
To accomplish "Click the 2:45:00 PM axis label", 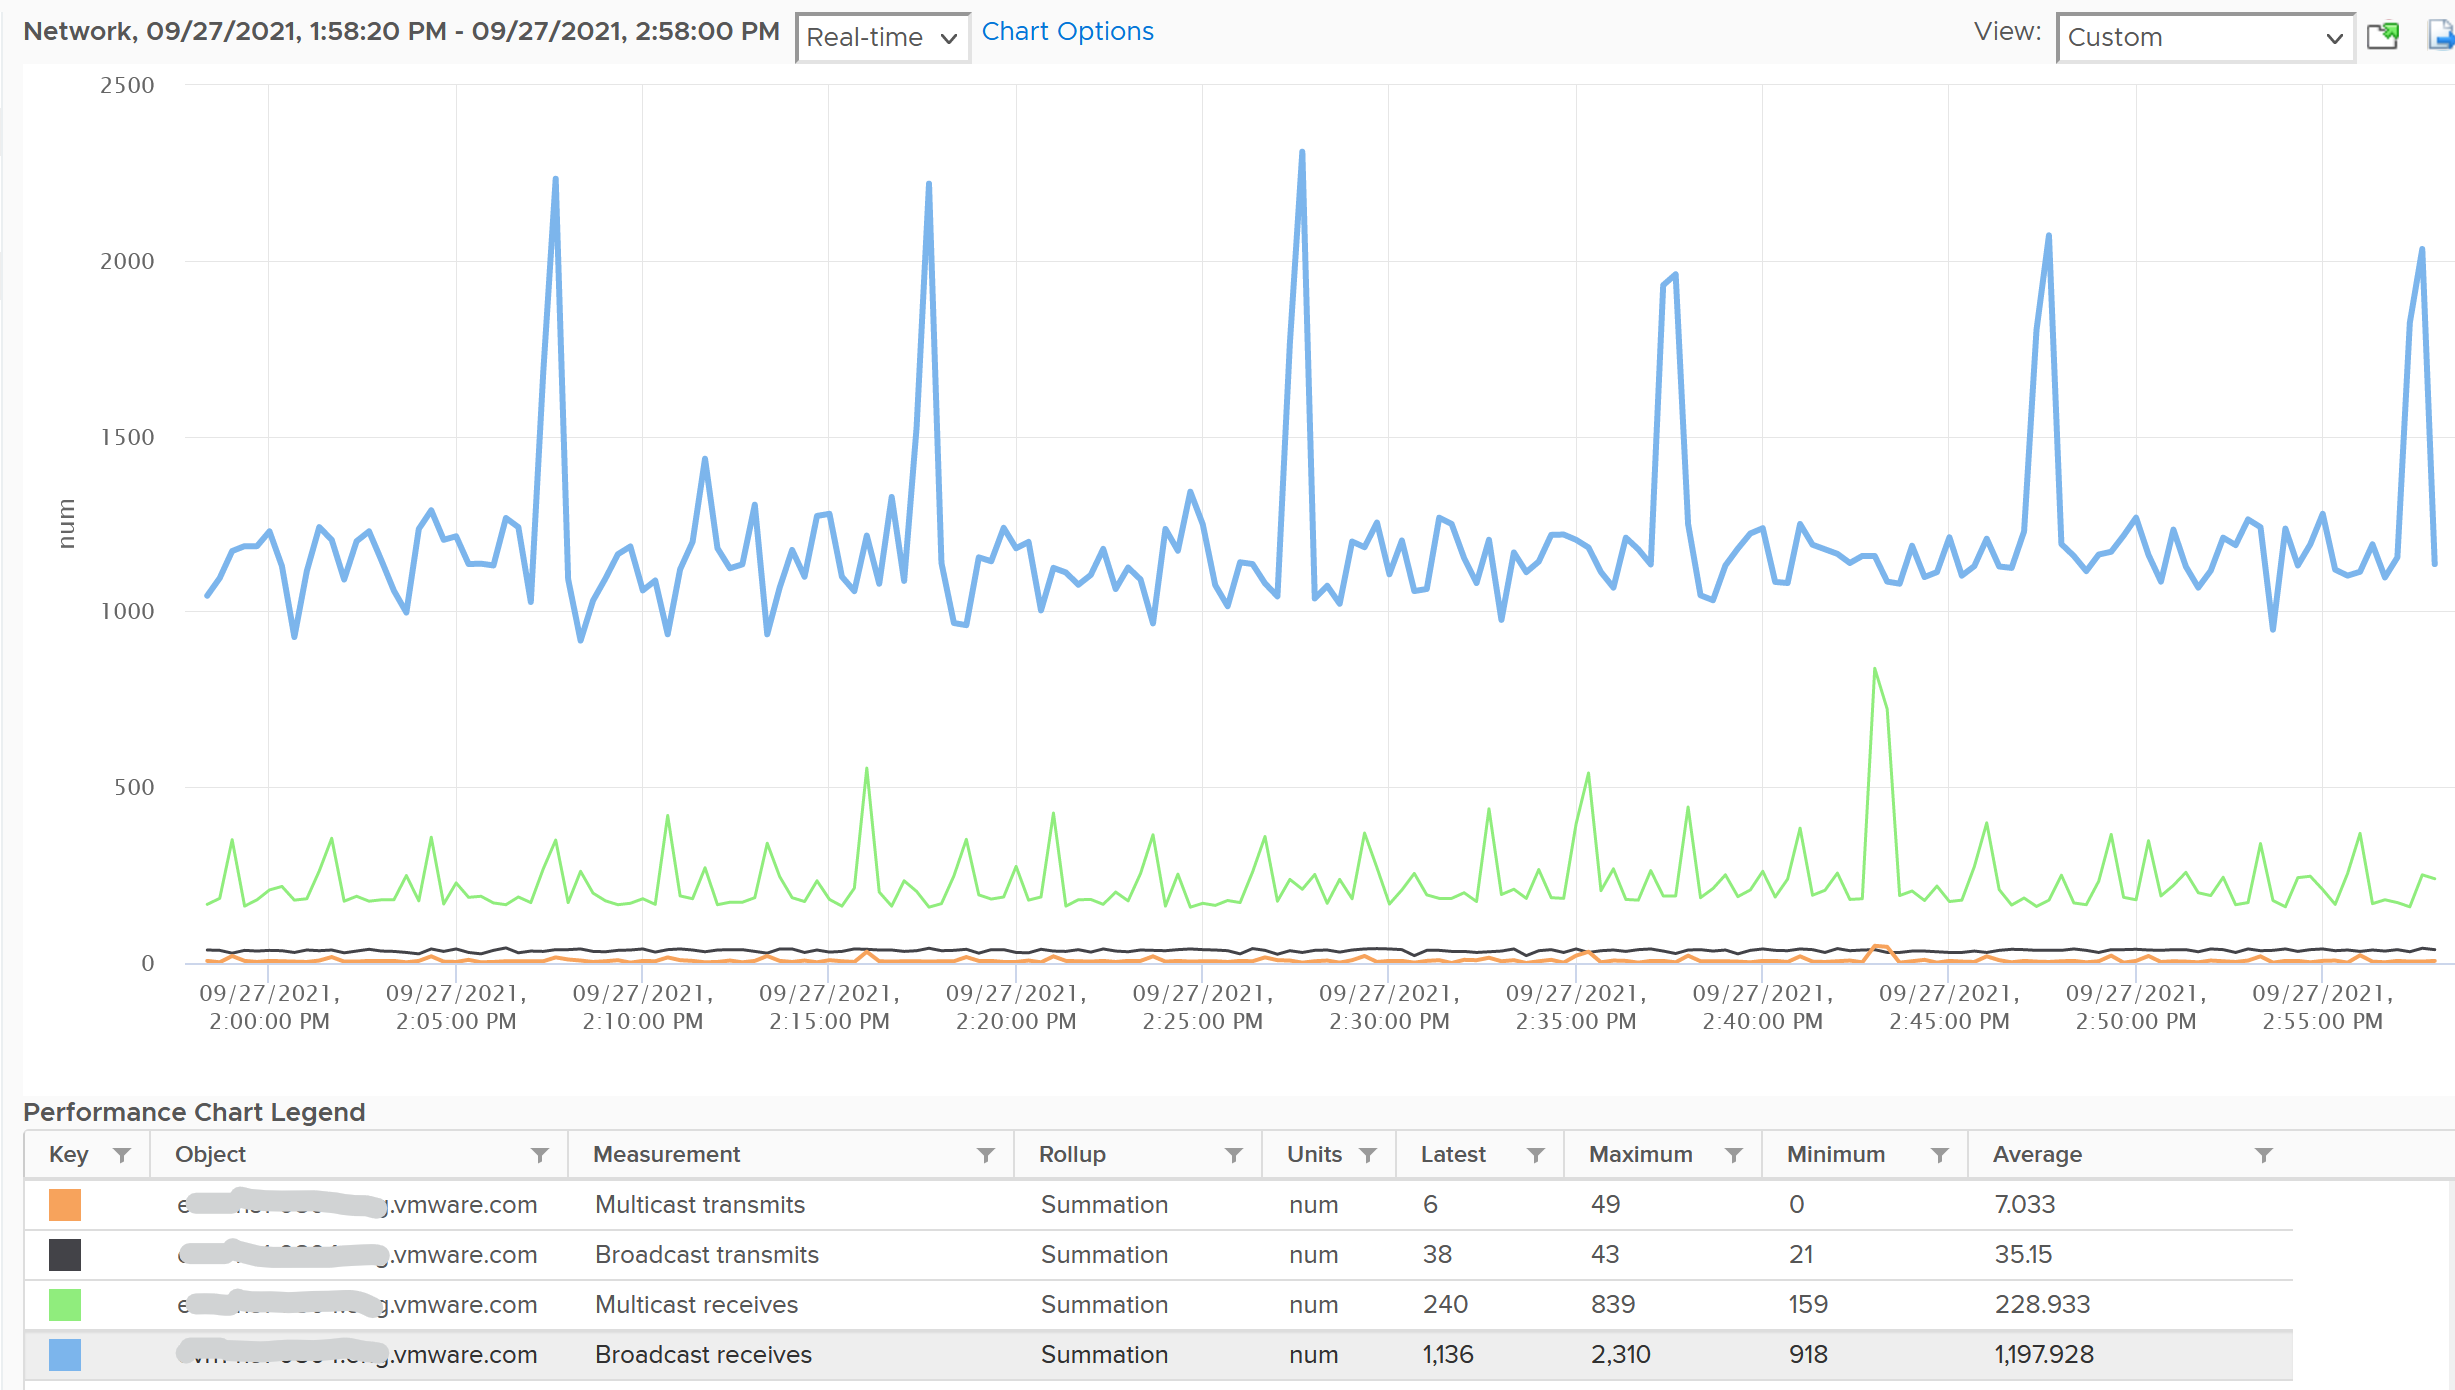I will click(x=1949, y=1007).
